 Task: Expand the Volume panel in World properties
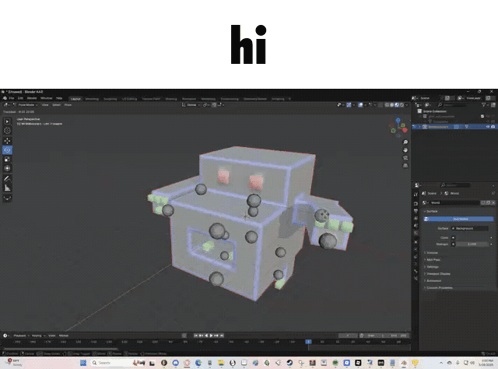tap(432, 253)
